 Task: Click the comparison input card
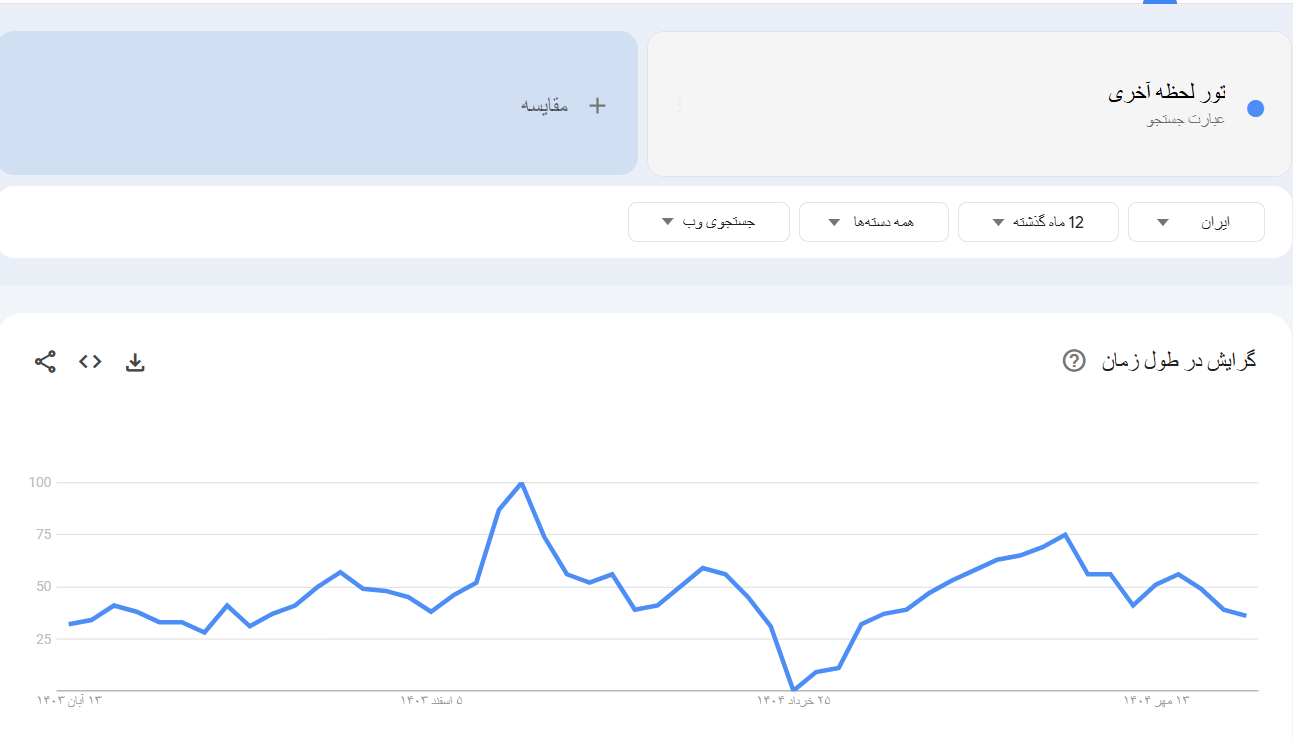318,103
